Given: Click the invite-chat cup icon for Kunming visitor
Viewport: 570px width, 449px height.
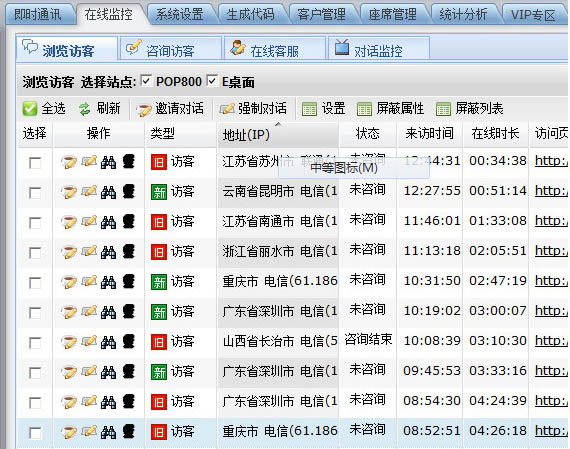Looking at the screenshot, I should point(69,192).
